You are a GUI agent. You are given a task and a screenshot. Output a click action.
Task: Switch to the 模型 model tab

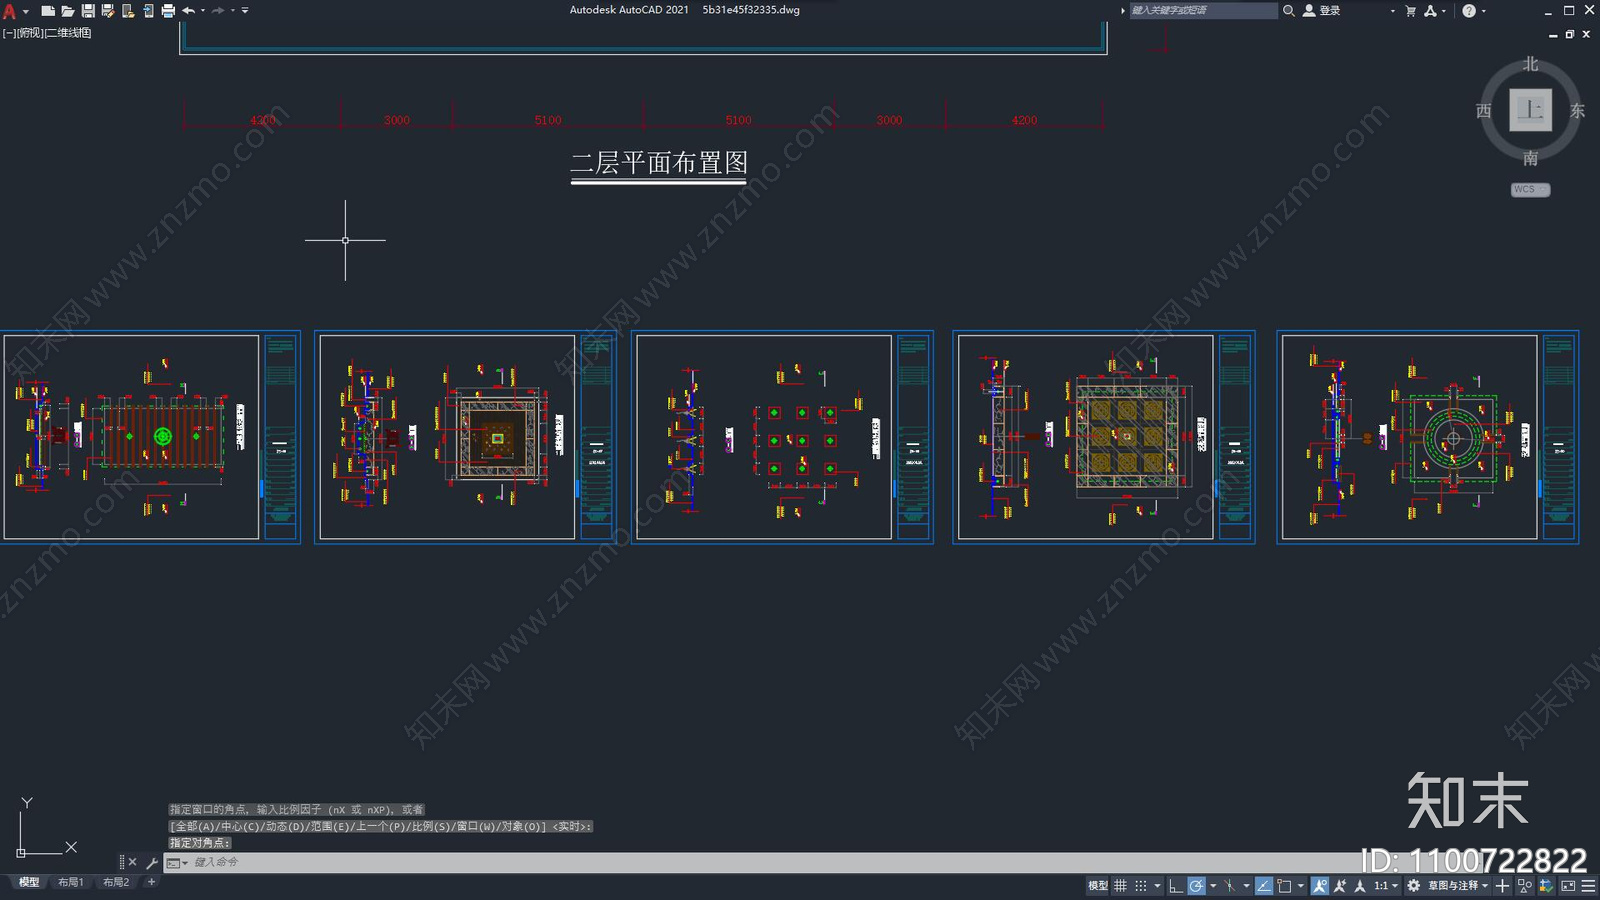[x=29, y=882]
